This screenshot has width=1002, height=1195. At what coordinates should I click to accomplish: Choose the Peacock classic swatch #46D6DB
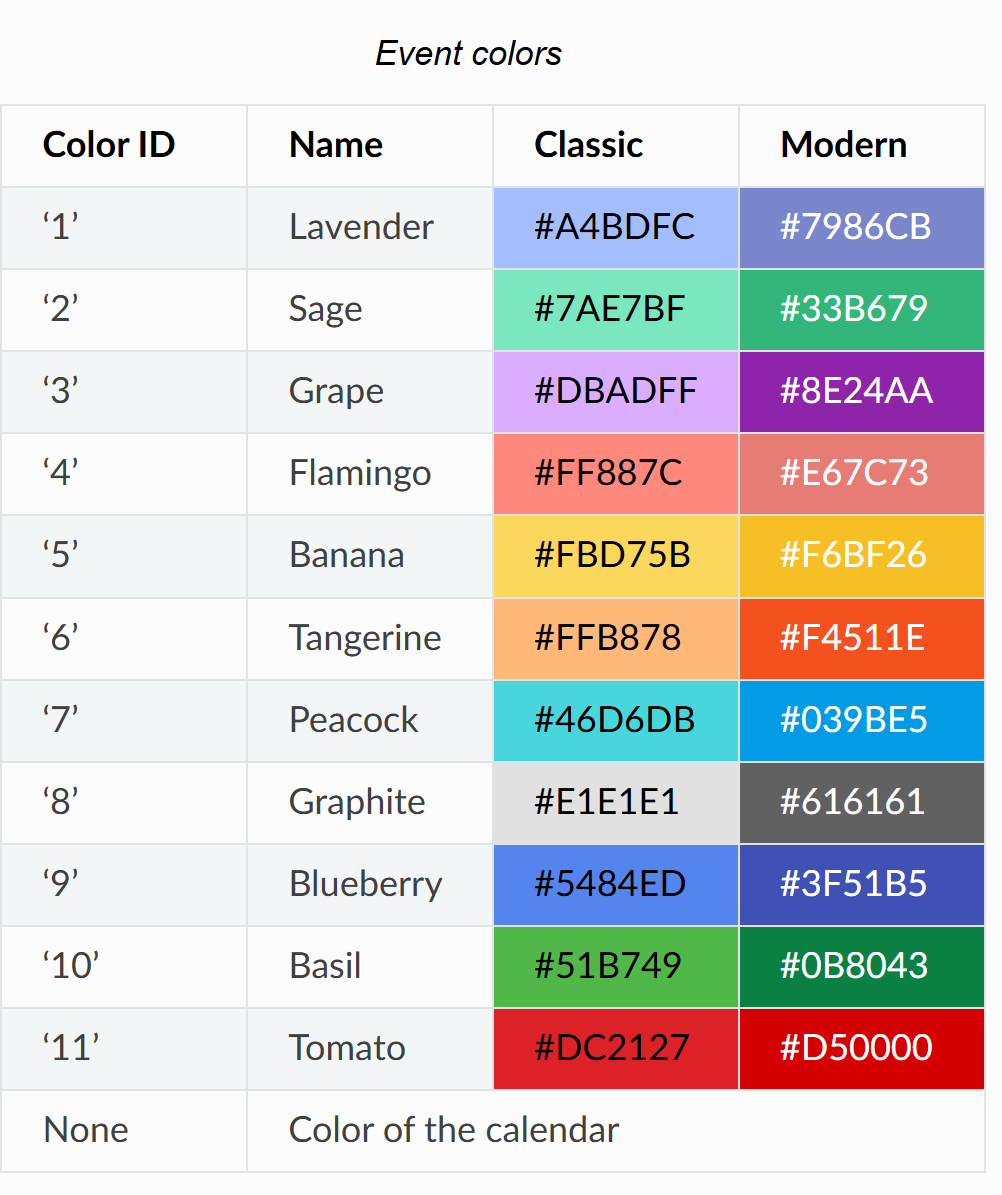pos(615,720)
